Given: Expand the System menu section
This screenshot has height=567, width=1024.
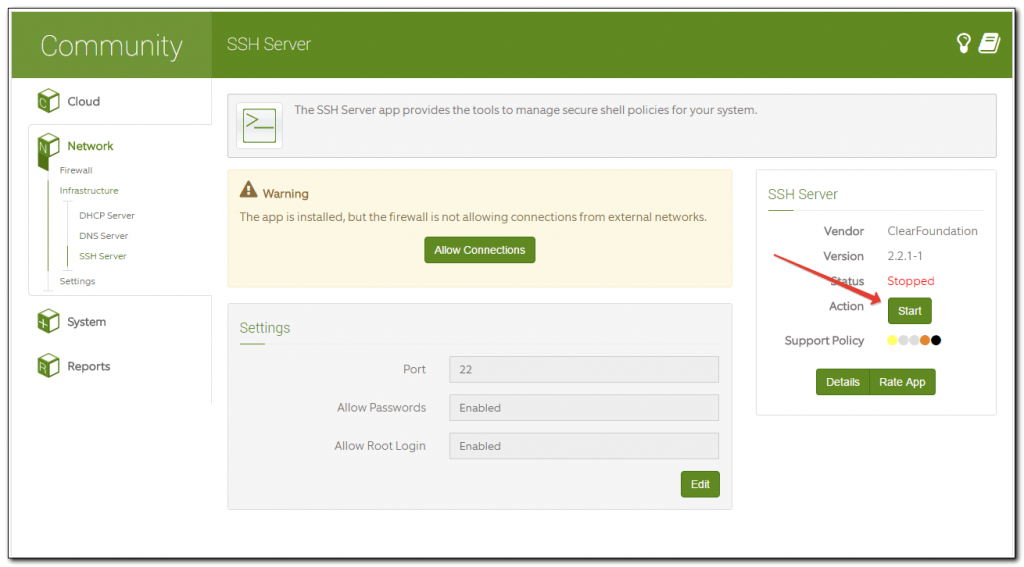Looking at the screenshot, I should (x=87, y=322).
